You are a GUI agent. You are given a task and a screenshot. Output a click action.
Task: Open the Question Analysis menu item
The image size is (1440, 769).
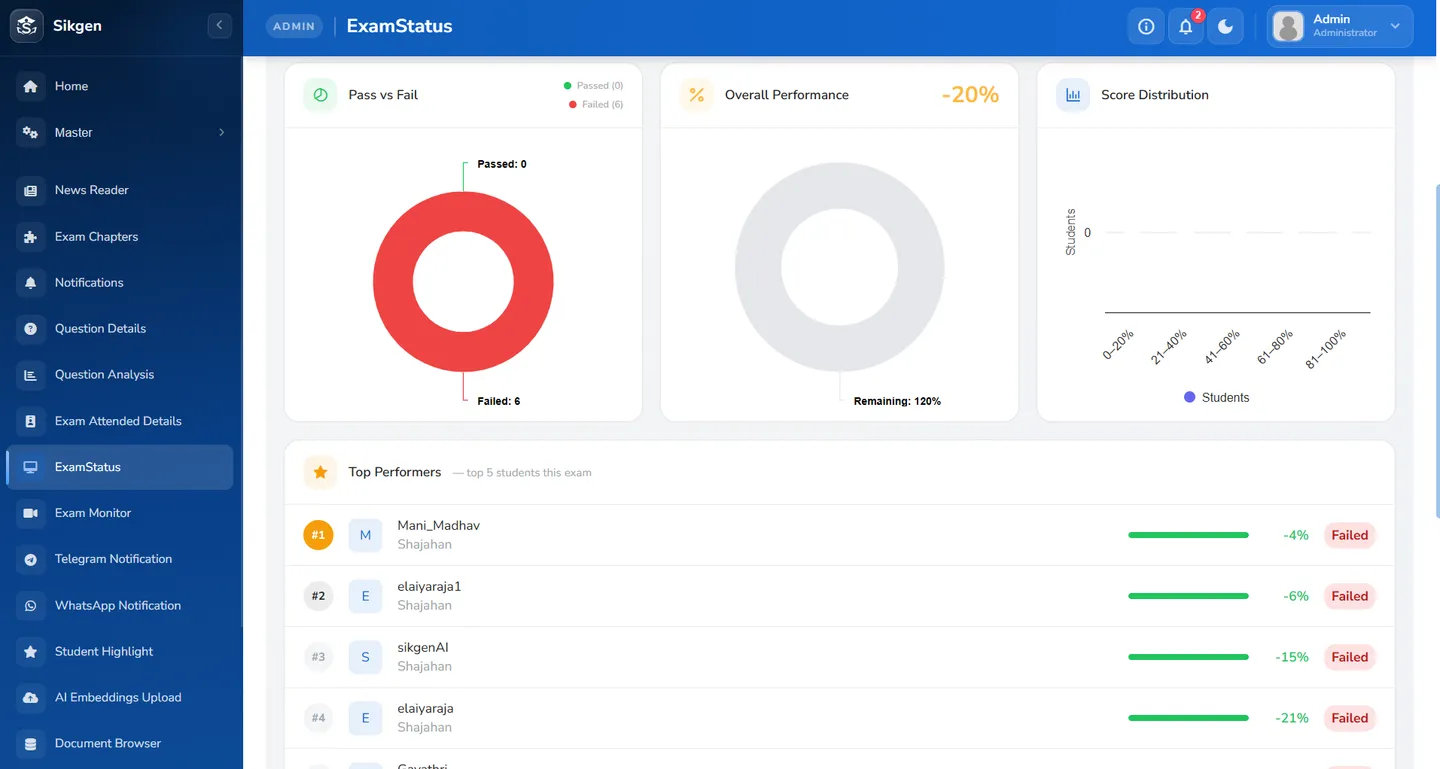click(x=119, y=375)
